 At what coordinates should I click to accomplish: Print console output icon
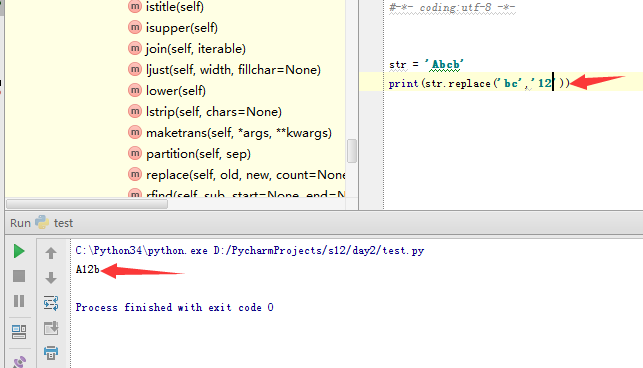coord(51,353)
